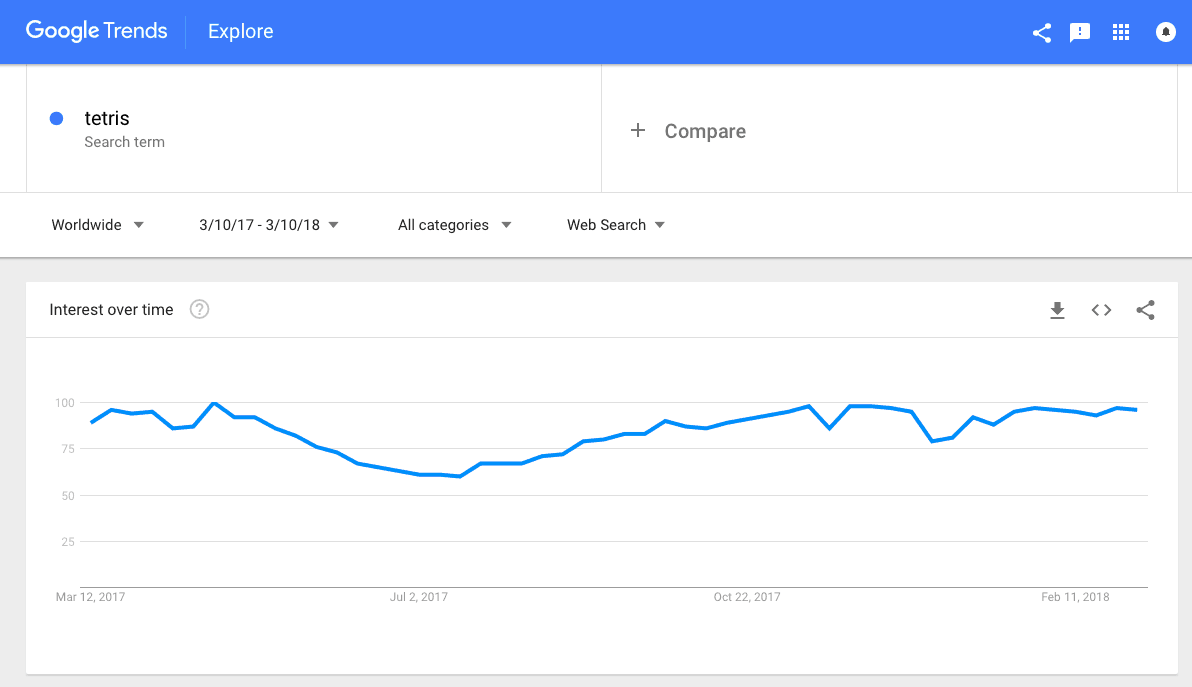Send feedback via the feedback icon
This screenshot has width=1192, height=687.
tap(1080, 32)
